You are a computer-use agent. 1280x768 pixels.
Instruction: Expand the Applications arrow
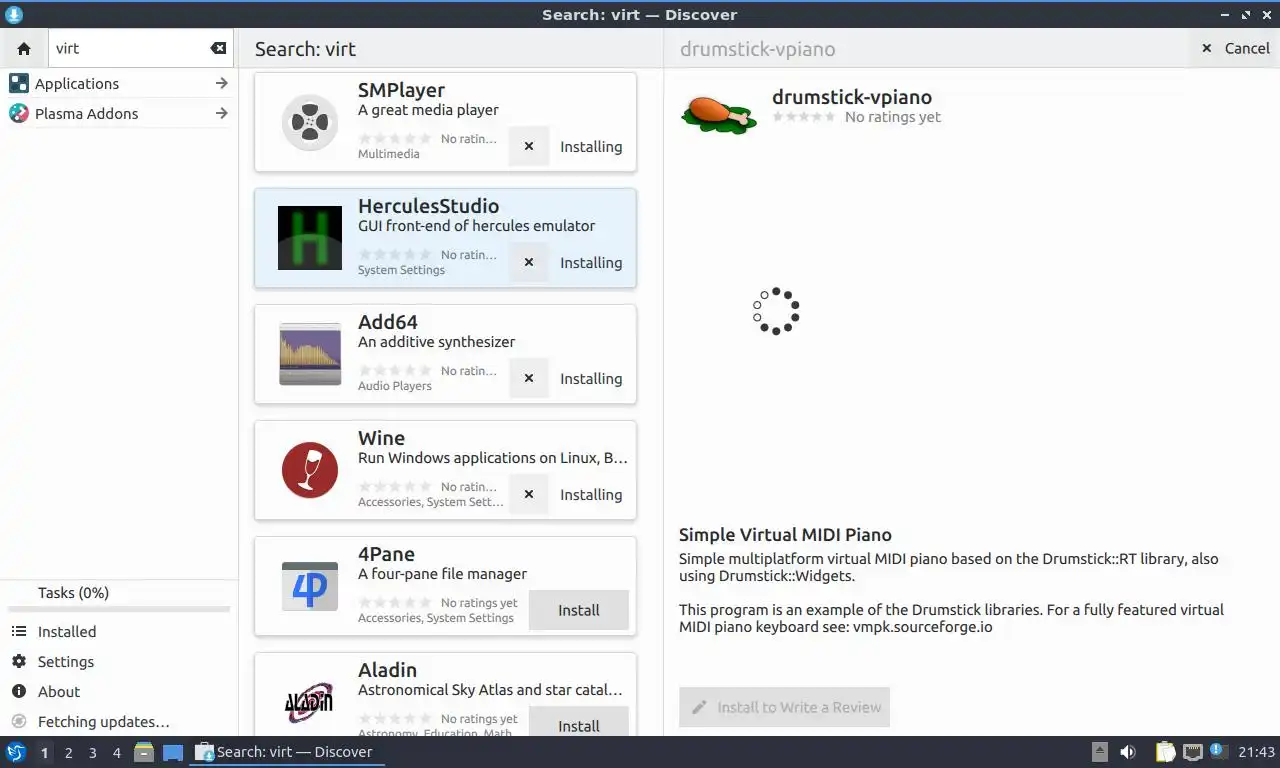tap(222, 84)
